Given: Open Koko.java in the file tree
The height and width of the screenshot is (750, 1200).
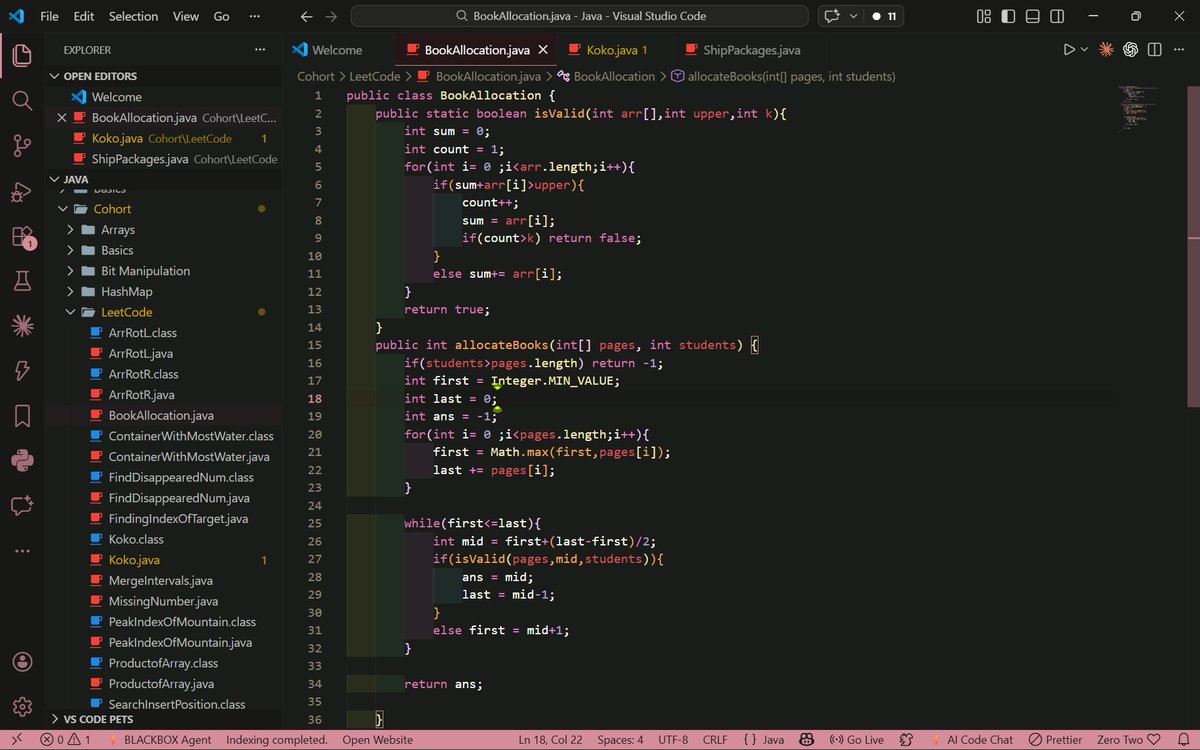Looking at the screenshot, I should [134, 560].
